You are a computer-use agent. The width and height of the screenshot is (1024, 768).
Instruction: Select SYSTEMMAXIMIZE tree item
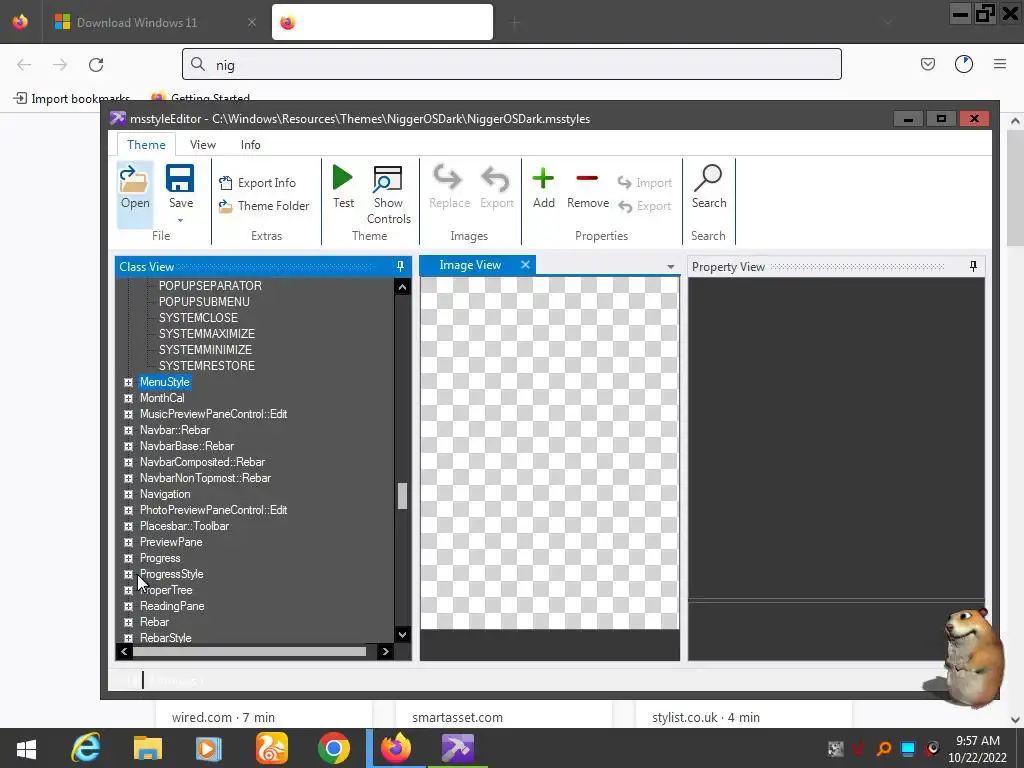point(207,334)
